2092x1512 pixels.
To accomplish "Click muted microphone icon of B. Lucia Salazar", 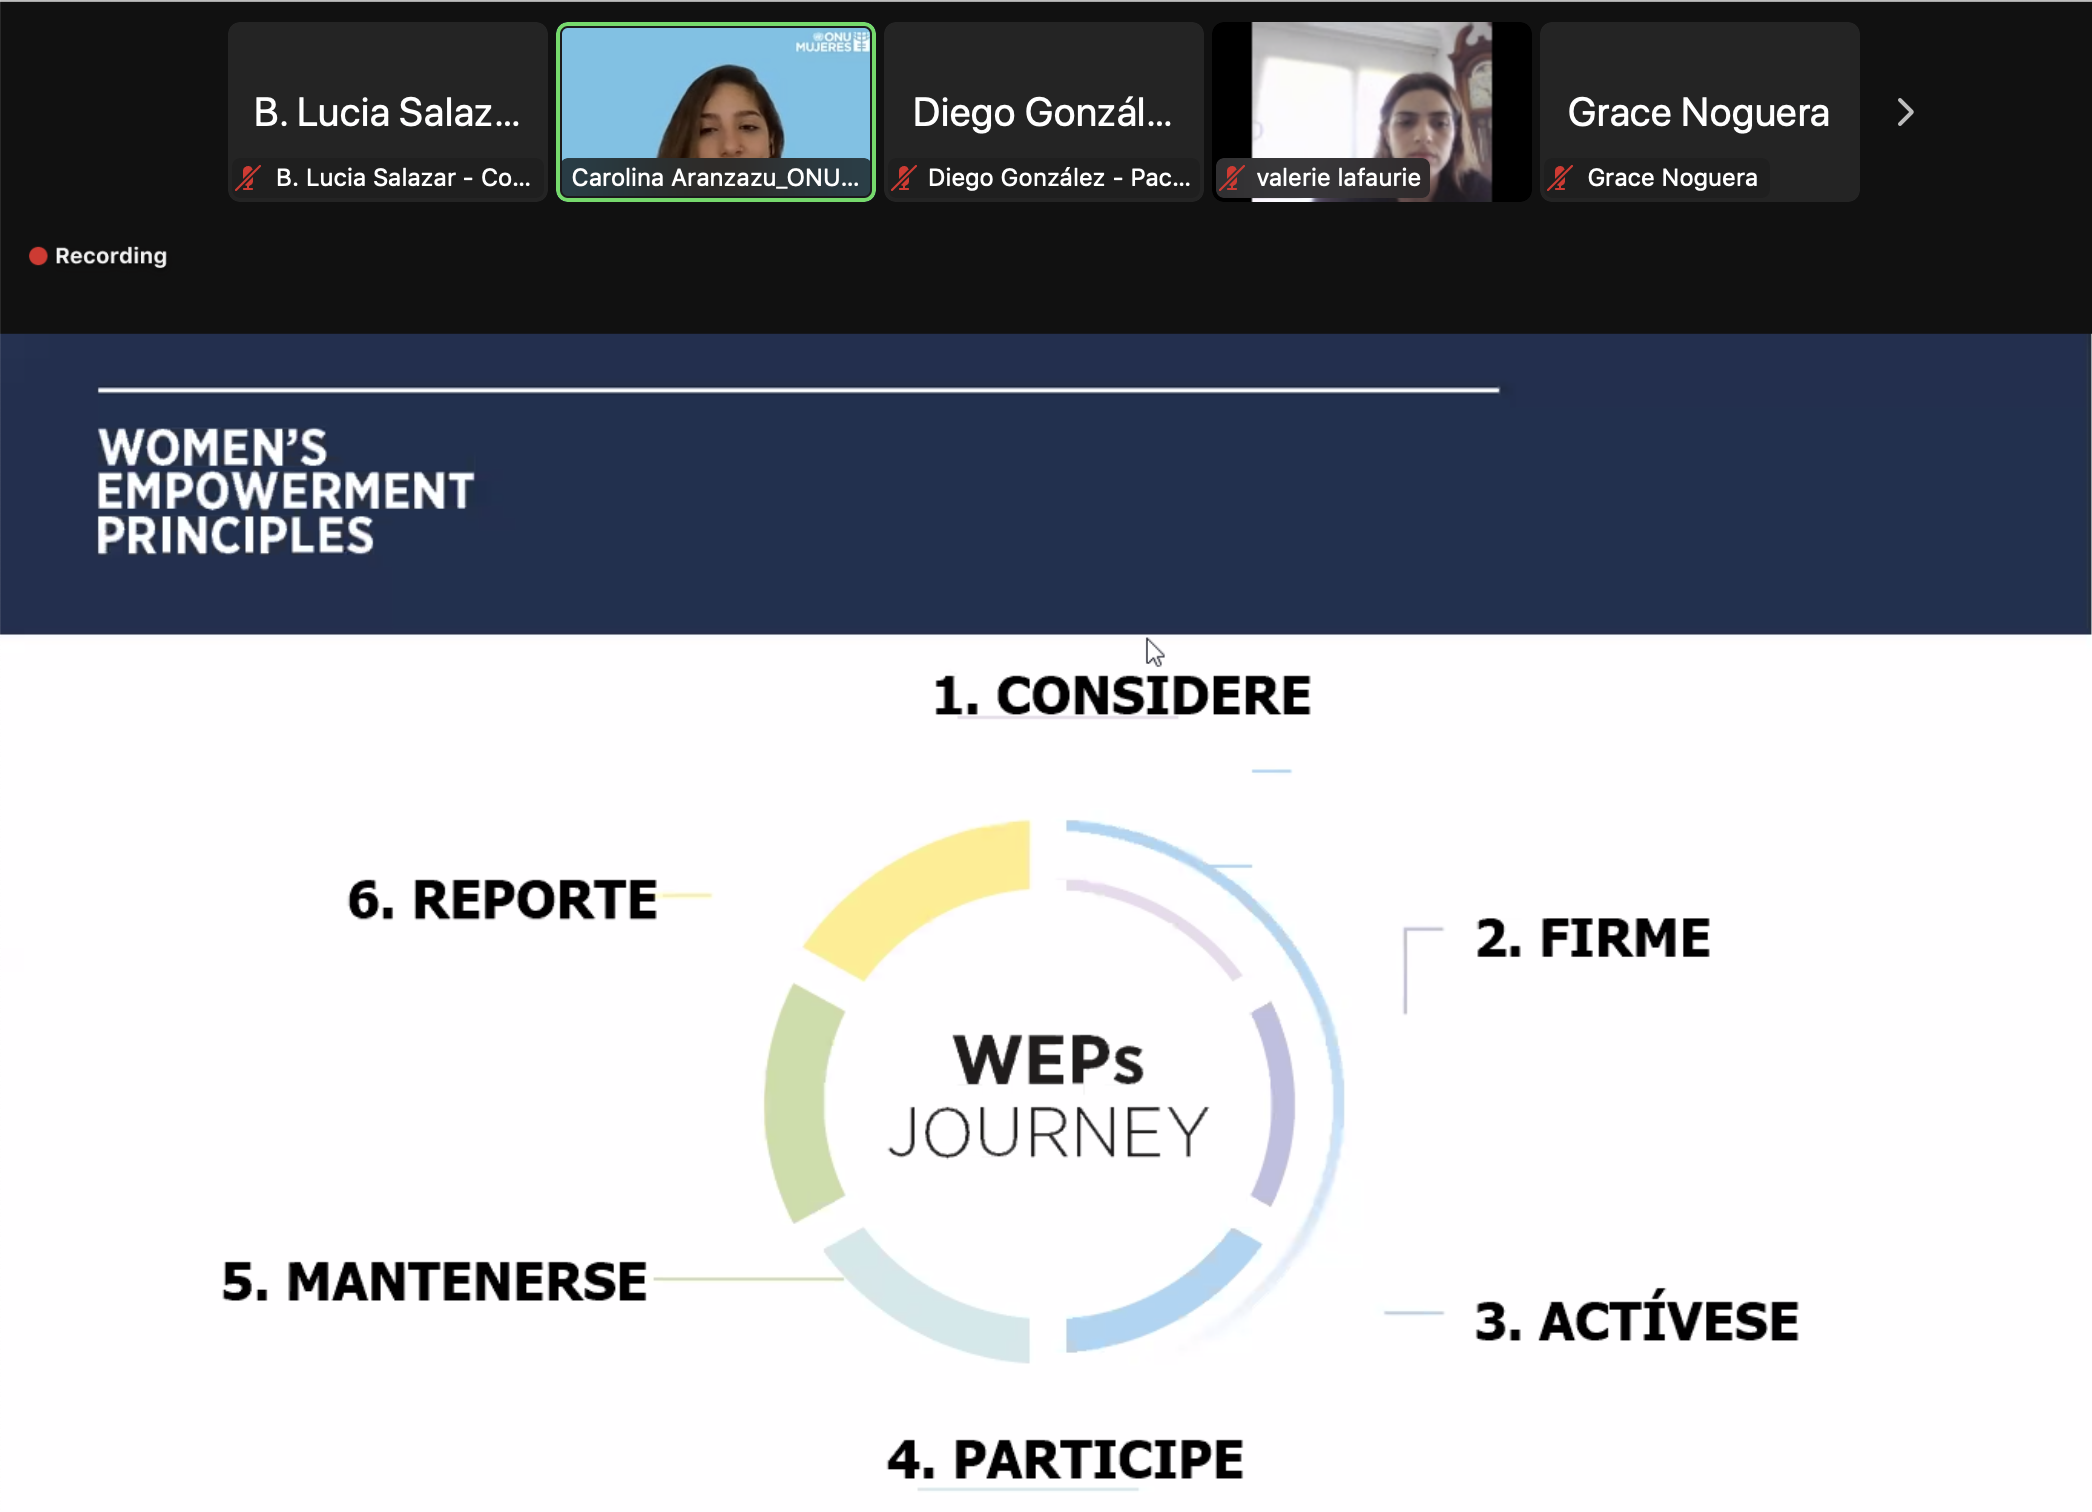I will pos(248,178).
